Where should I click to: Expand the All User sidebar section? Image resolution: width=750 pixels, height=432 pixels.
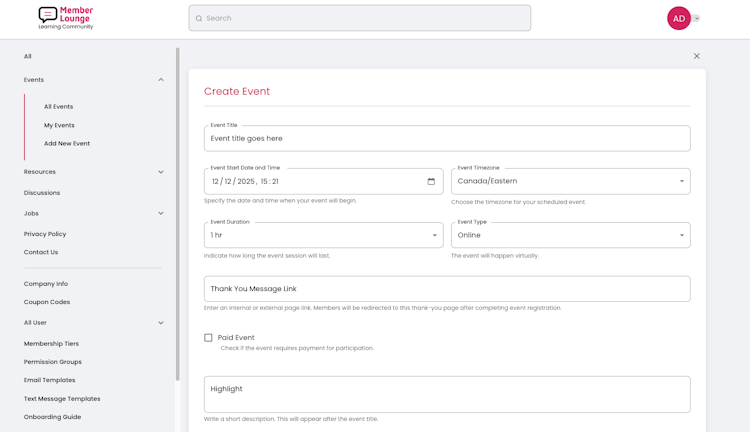(x=161, y=323)
